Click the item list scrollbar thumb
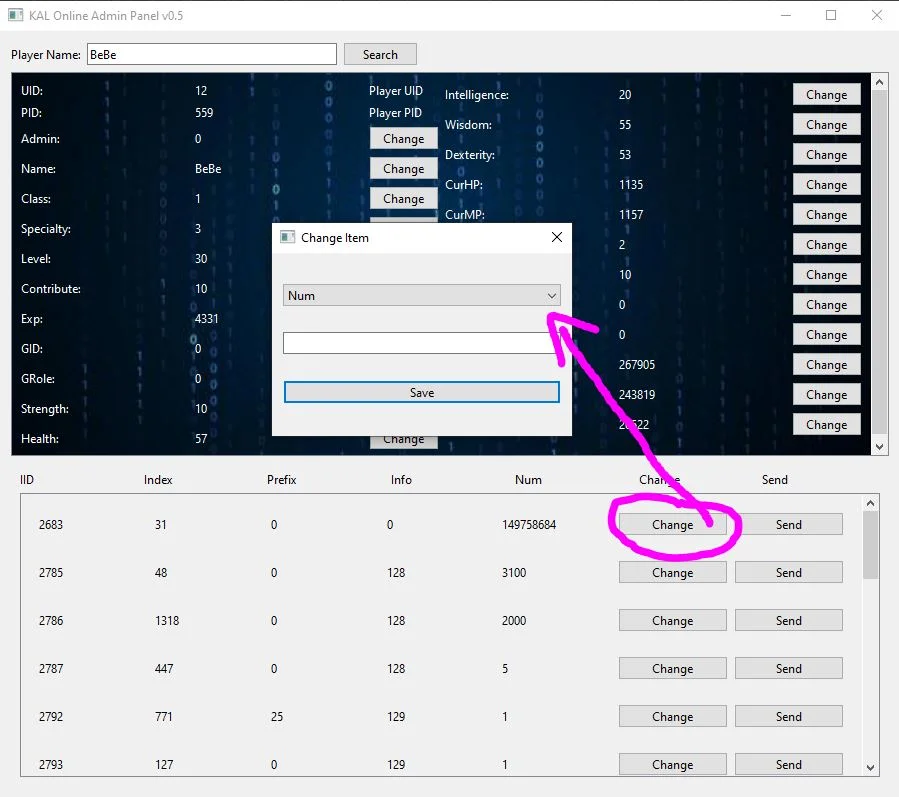This screenshot has width=899, height=797. pyautogui.click(x=870, y=545)
